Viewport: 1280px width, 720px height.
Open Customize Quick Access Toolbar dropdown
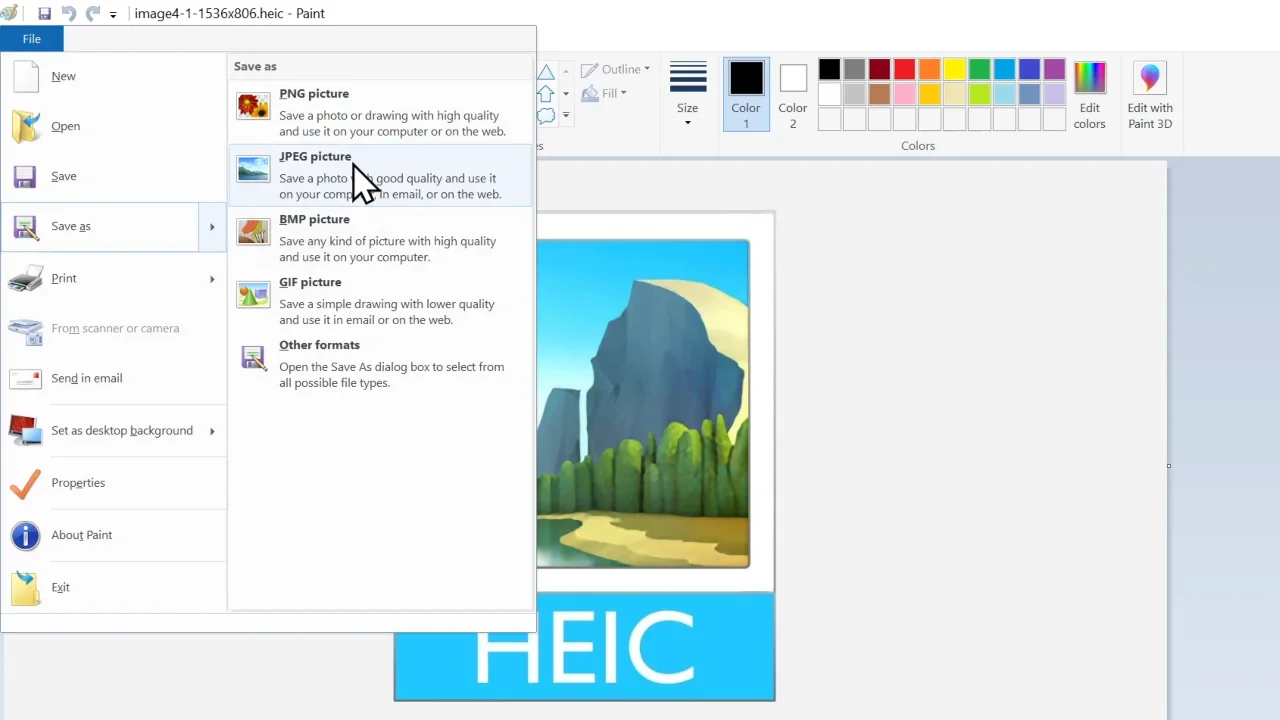pyautogui.click(x=113, y=15)
